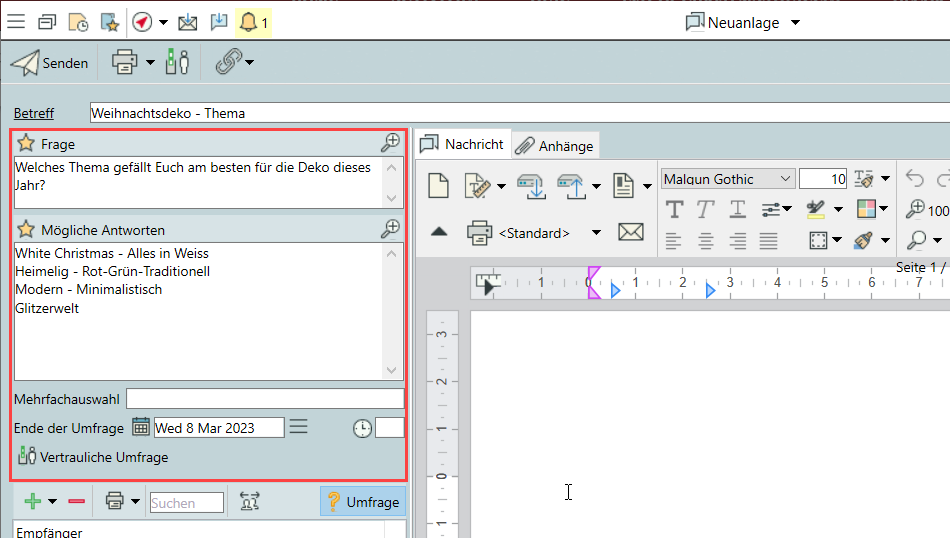Open the color palette swatch icon
Viewport: 950px width, 538px height.
[866, 209]
